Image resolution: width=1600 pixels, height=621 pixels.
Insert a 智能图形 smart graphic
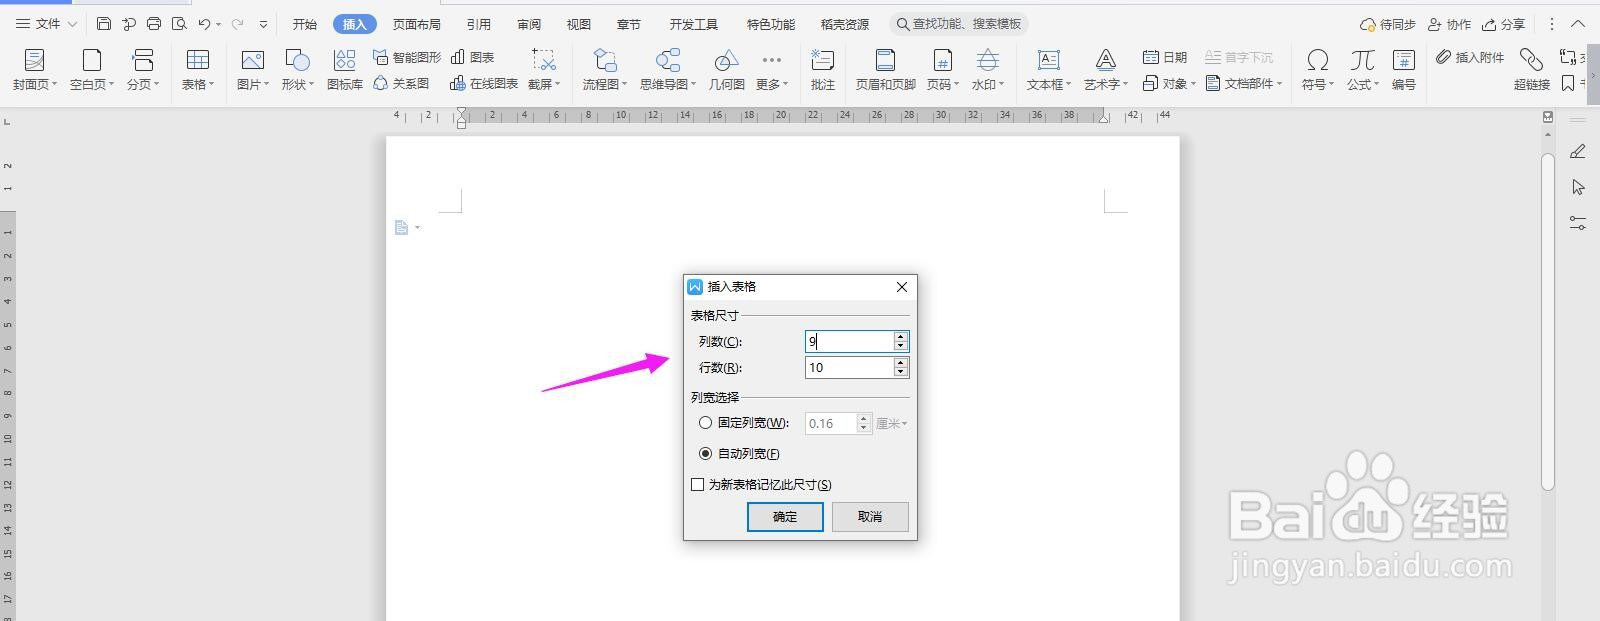(x=407, y=57)
